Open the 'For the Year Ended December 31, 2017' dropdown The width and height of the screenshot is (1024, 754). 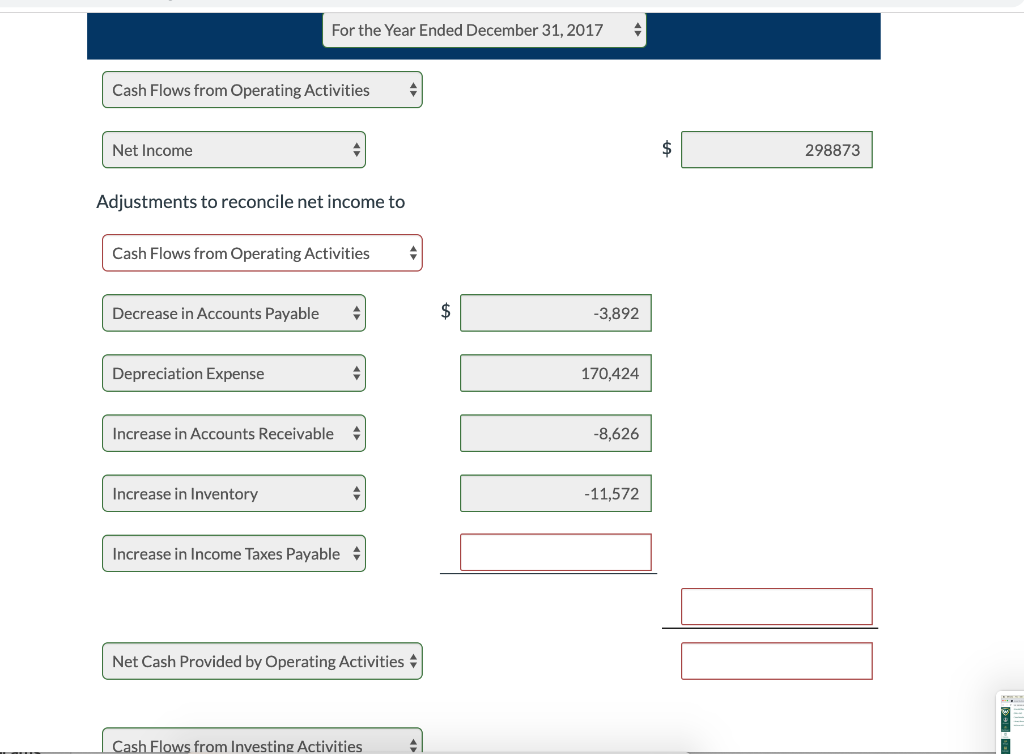click(x=484, y=30)
